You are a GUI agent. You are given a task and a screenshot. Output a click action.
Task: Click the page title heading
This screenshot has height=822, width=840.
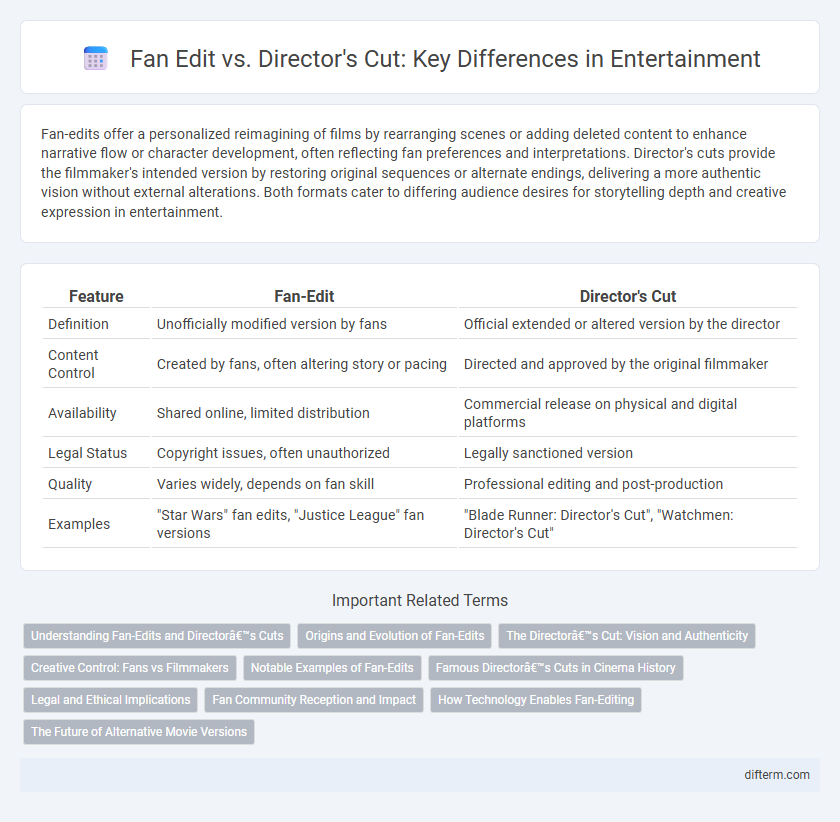pyautogui.click(x=445, y=58)
